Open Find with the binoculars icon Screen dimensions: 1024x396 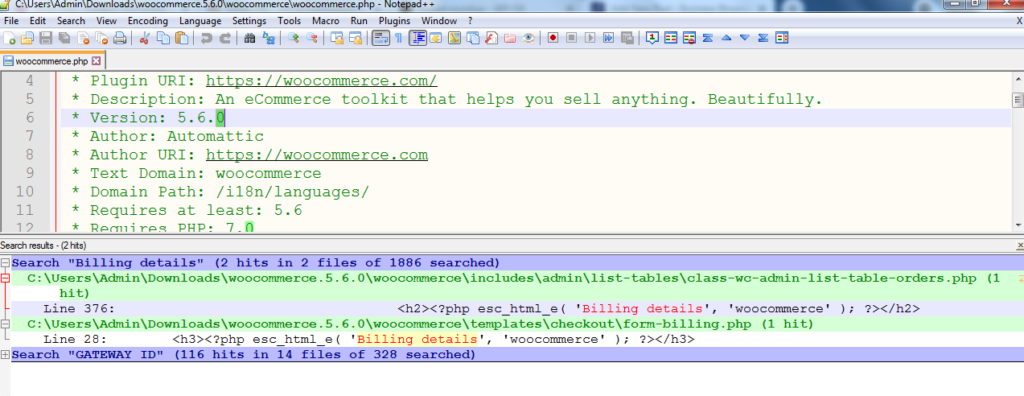[249, 38]
